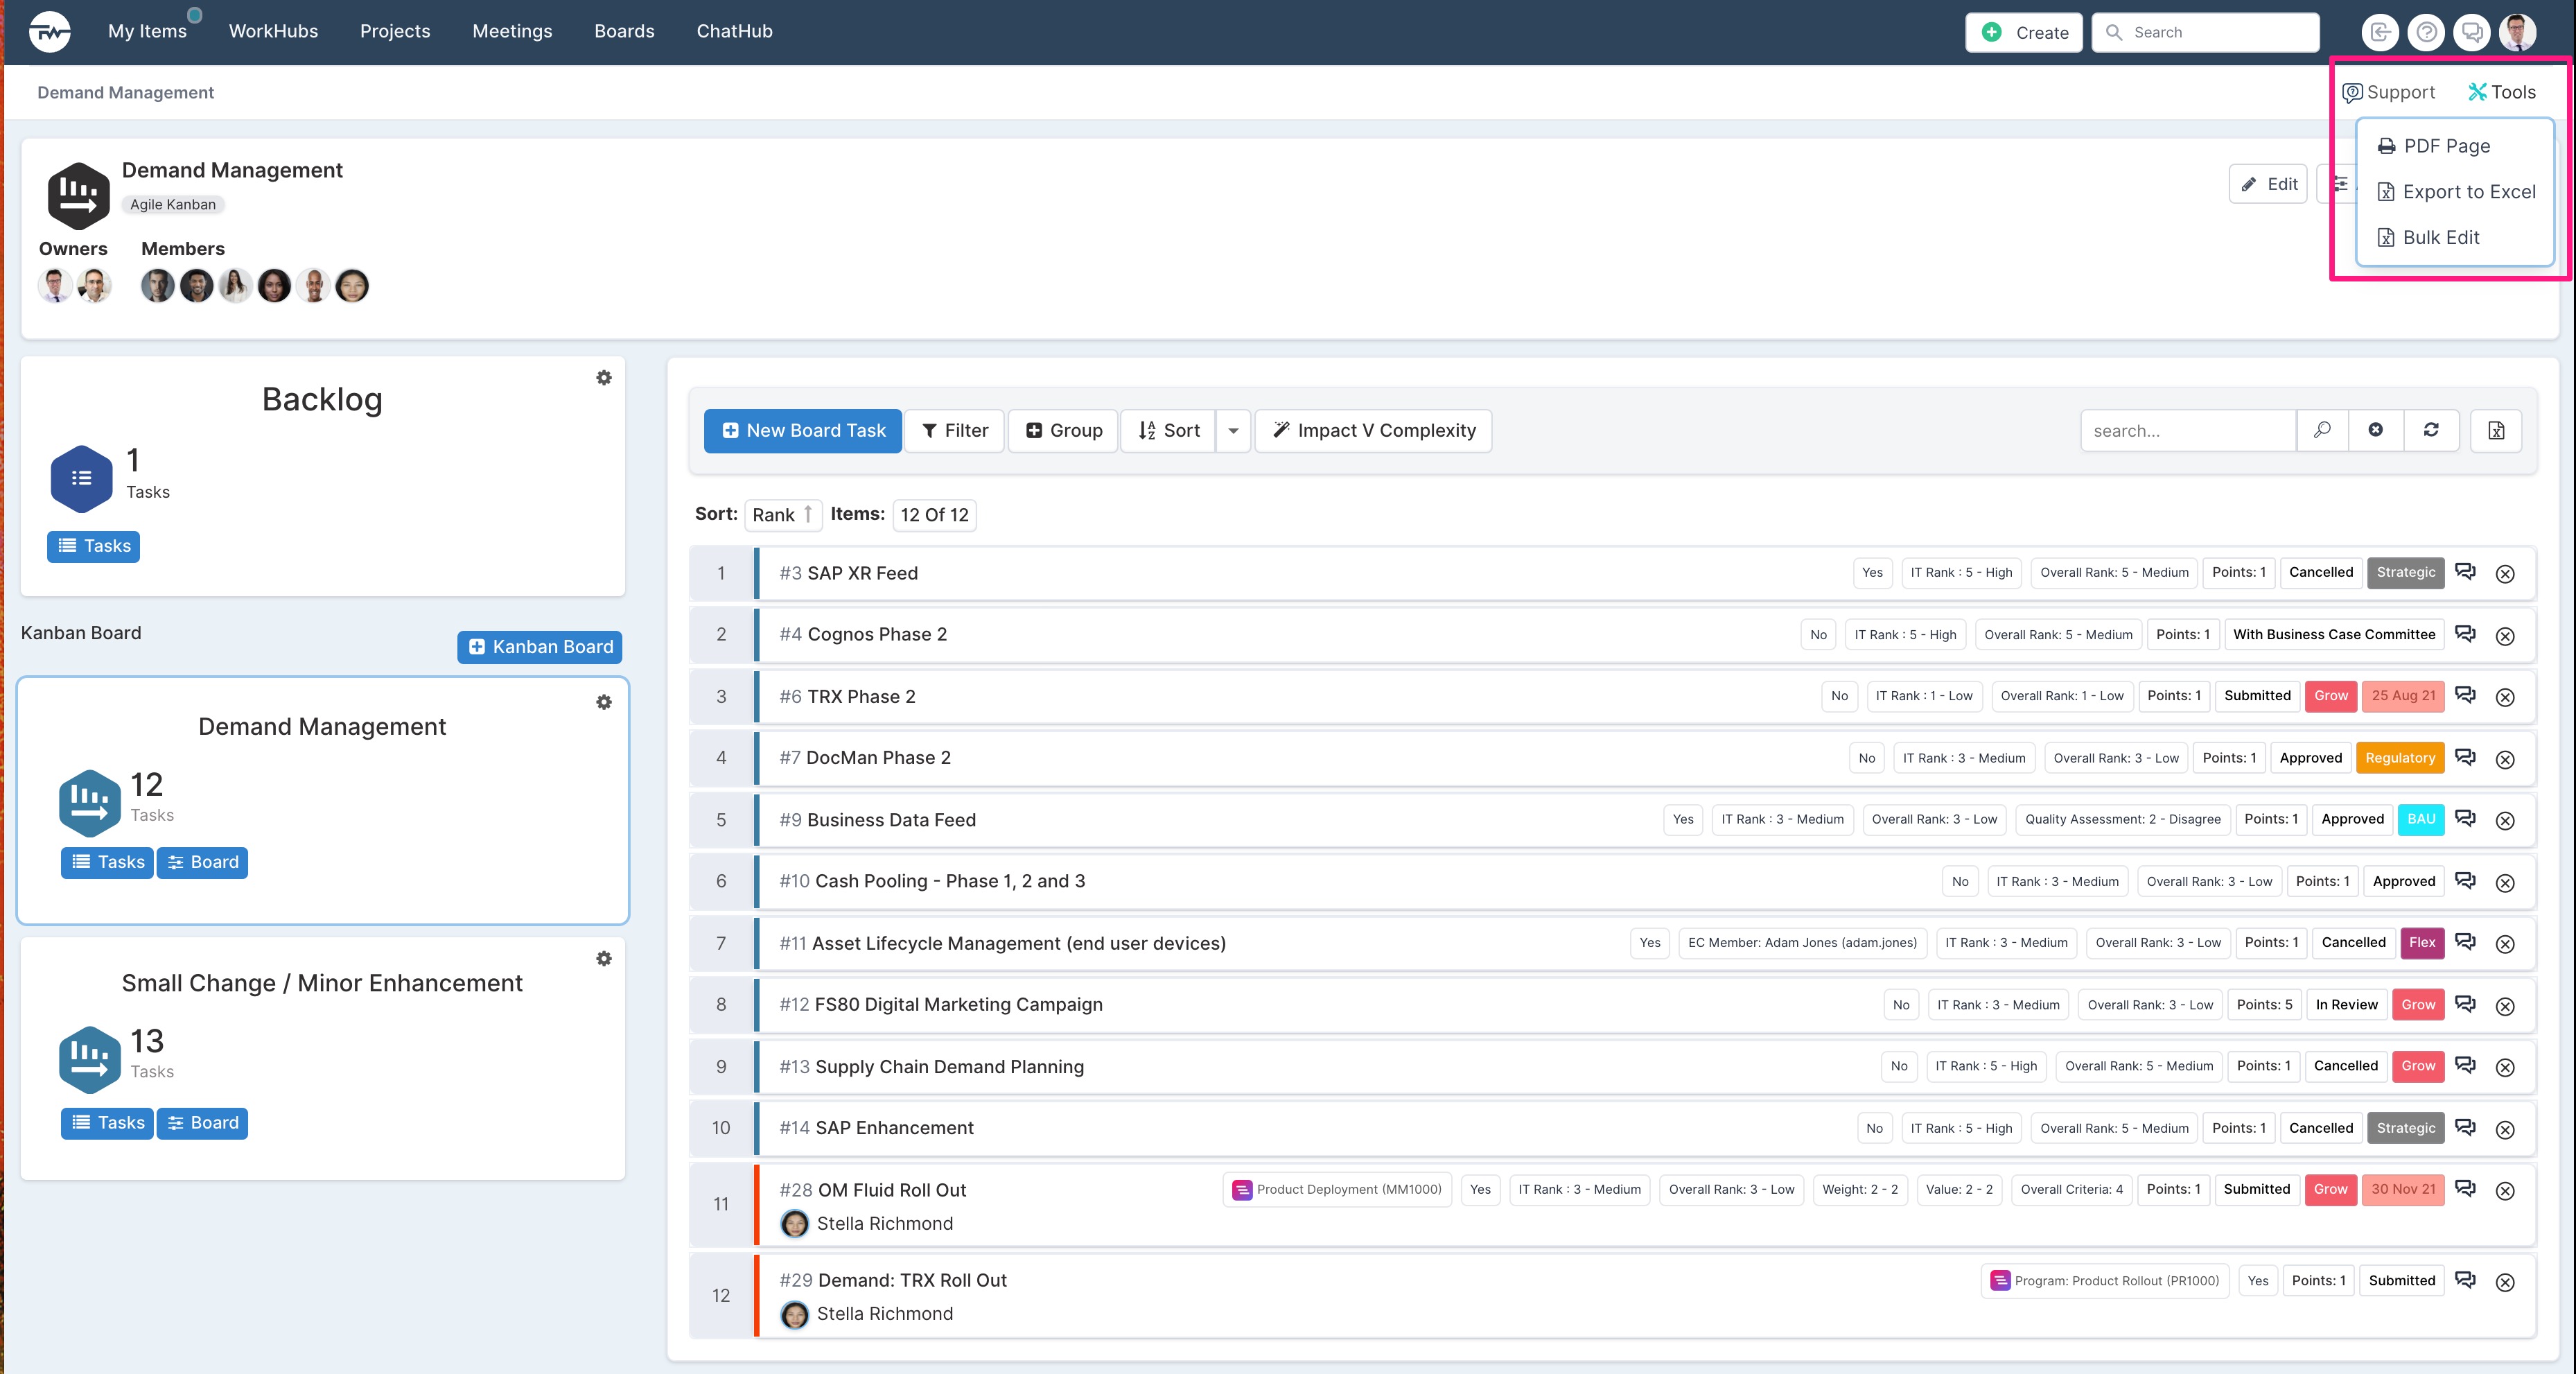Image resolution: width=2576 pixels, height=1374 pixels.
Task: Remove #13 Supply Chain Demand Planning using its x icon
Action: tap(2505, 1068)
